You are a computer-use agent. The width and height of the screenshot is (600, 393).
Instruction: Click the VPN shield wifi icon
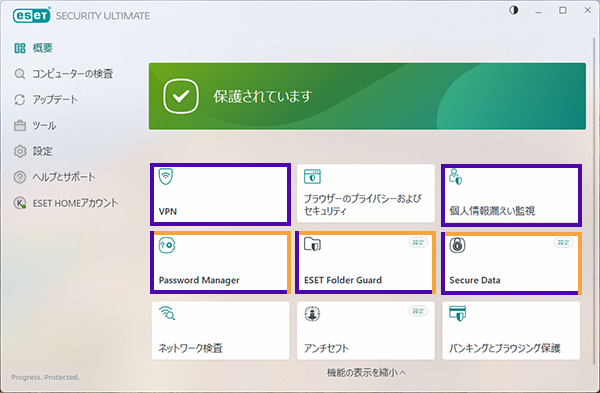[166, 176]
